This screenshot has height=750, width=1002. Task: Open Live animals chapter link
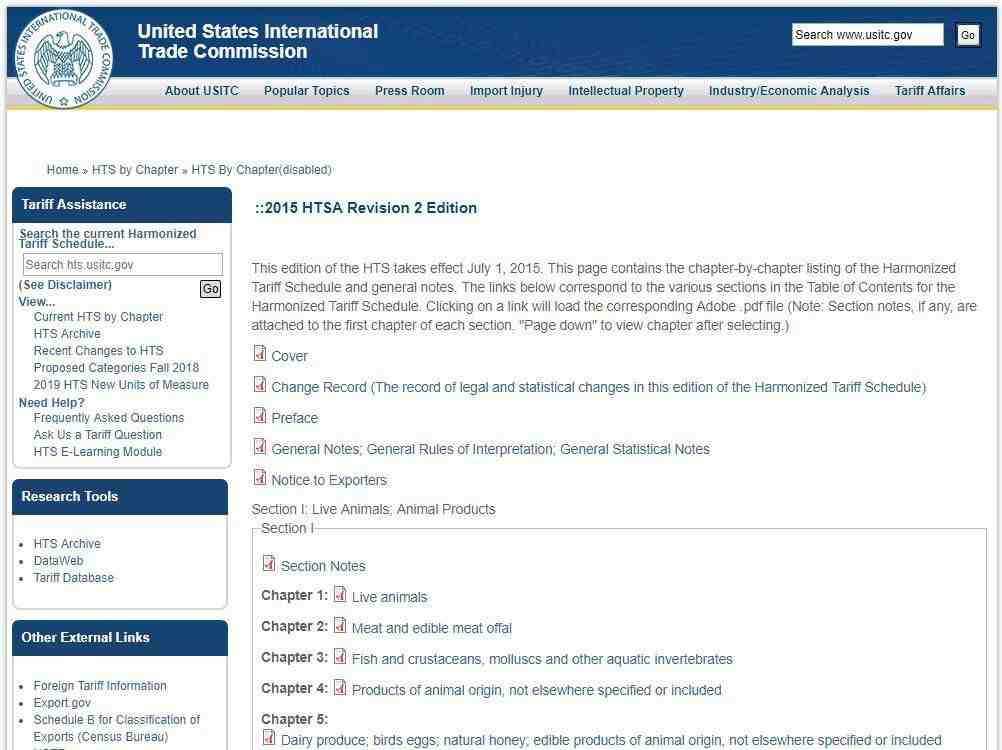(389, 597)
